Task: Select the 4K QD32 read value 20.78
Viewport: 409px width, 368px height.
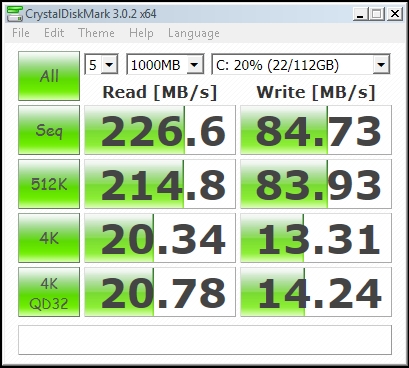Action: point(160,292)
